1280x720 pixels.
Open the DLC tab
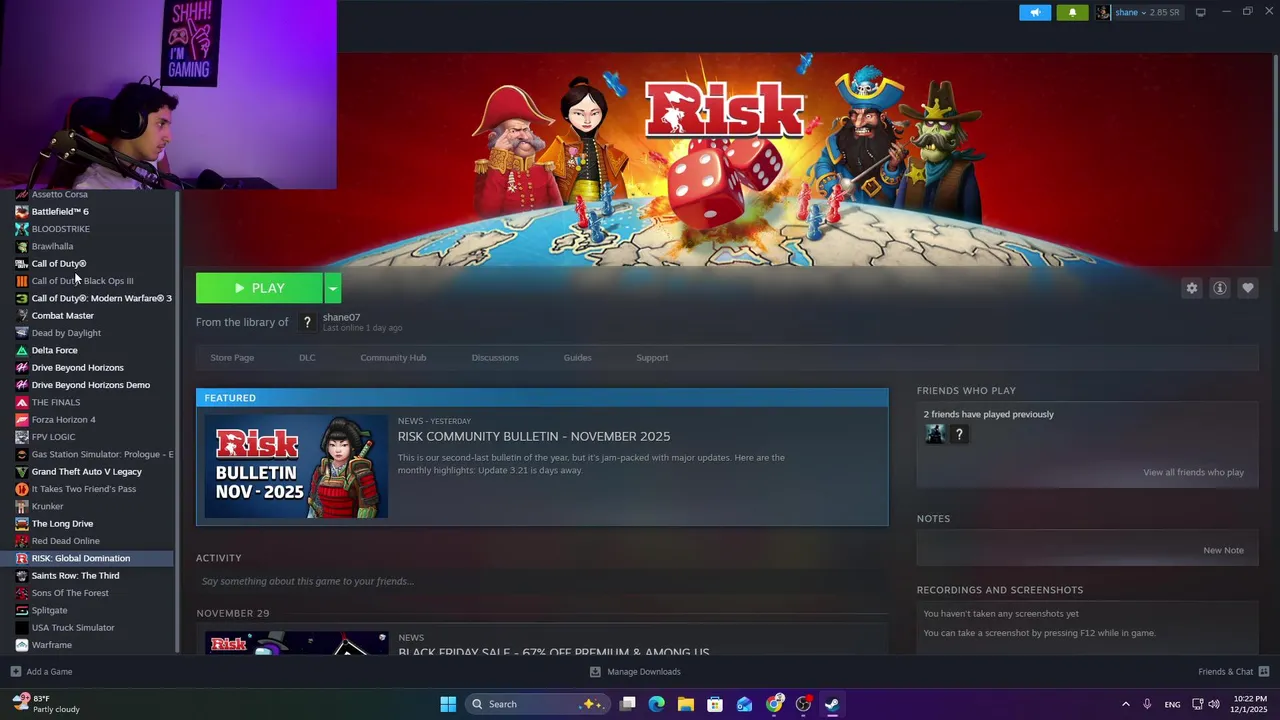click(307, 358)
